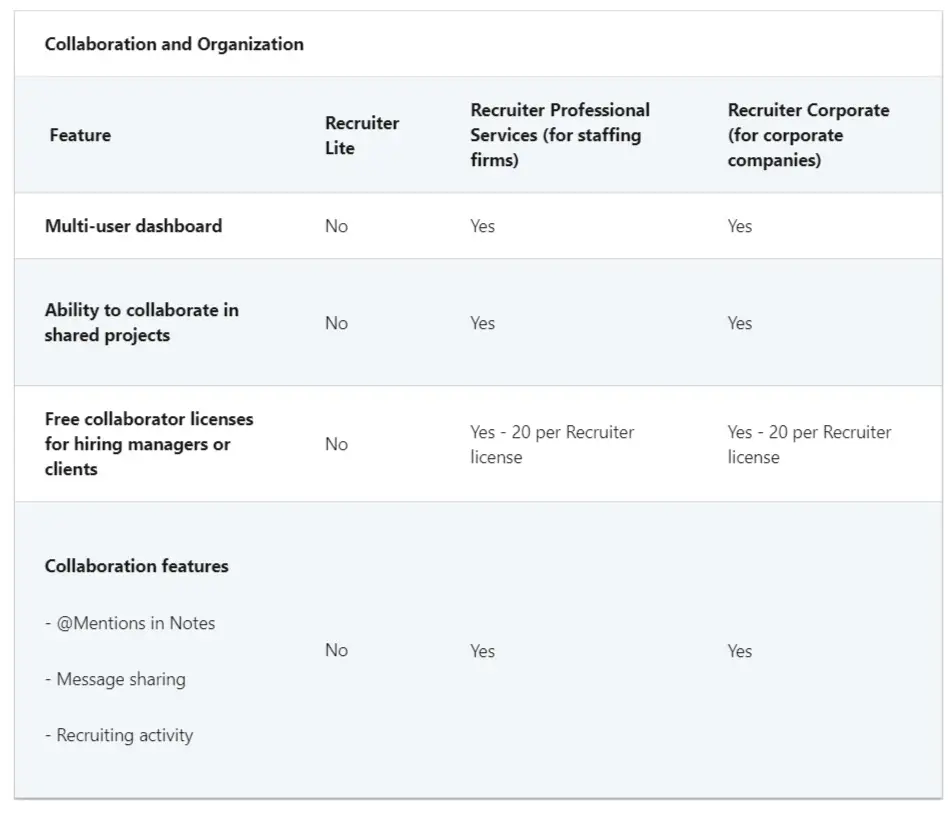Select 'Free collaborator licenses for hiring managers' label
This screenshot has width=951, height=820.
[149, 444]
